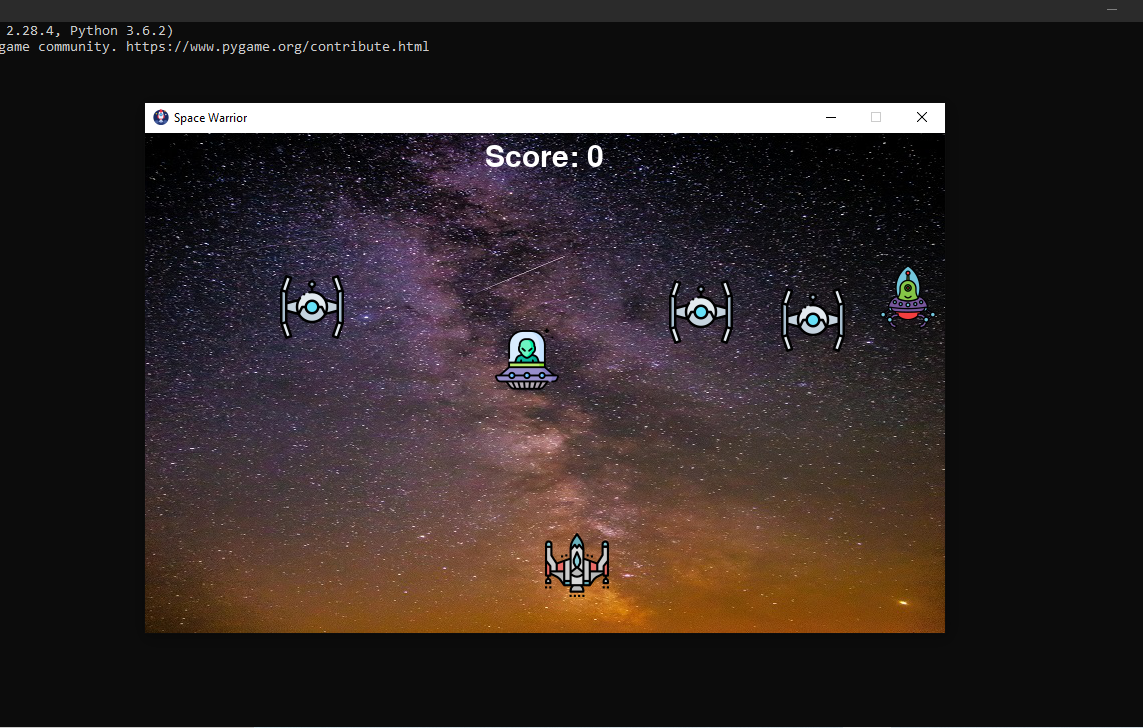1143x728 pixels.
Task: Click the Space Warrior window title
Action: pyautogui.click(x=210, y=118)
